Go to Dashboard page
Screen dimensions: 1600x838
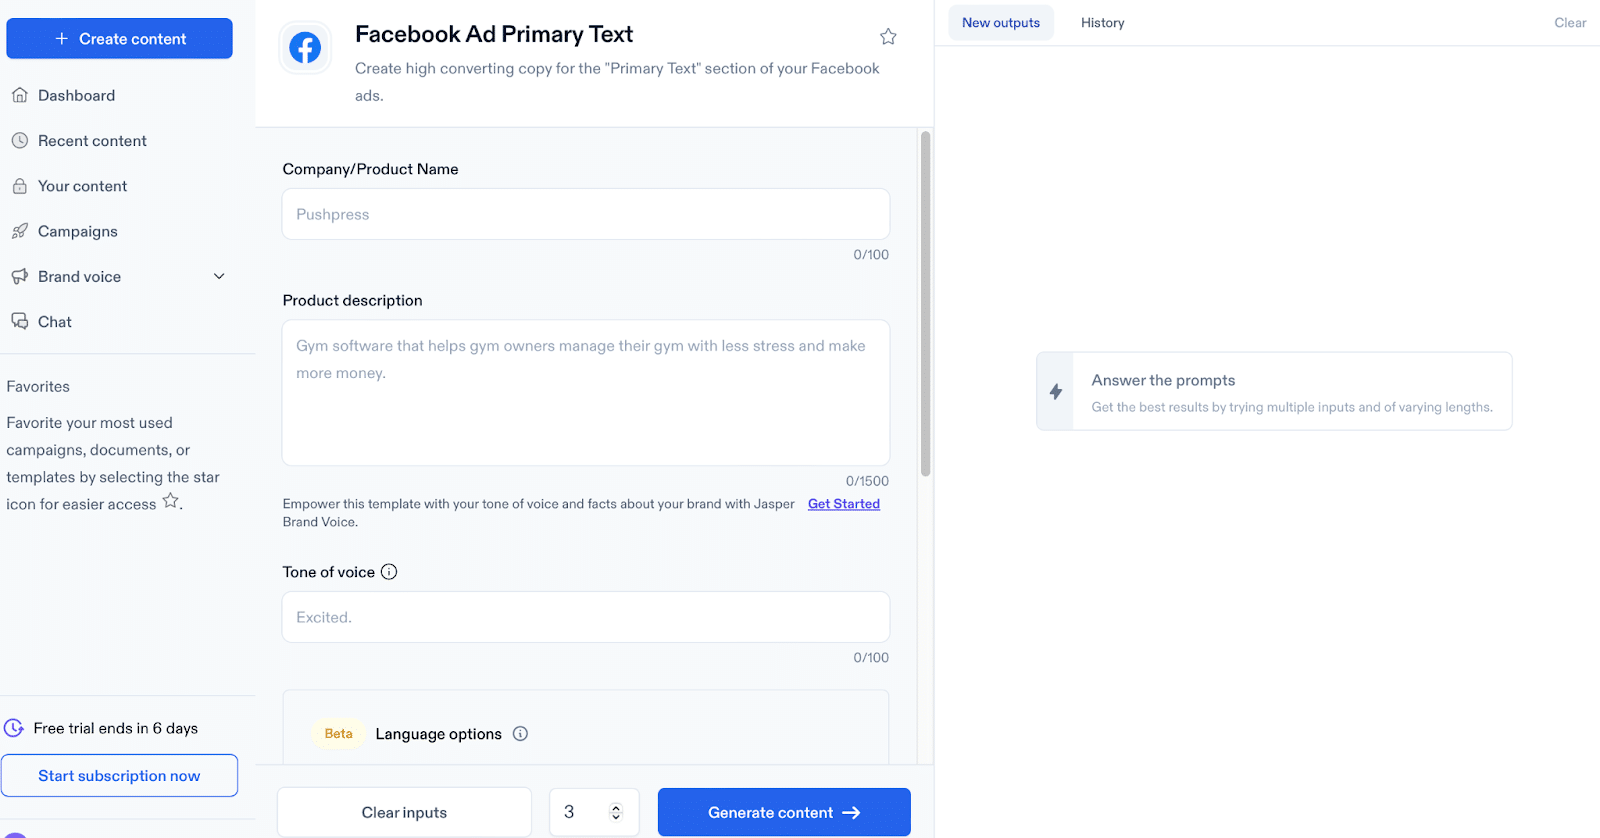point(76,96)
